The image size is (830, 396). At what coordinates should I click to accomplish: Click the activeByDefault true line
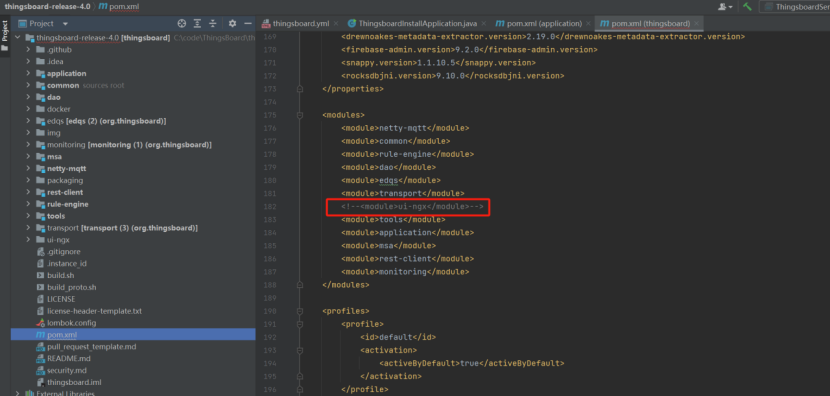coord(472,363)
